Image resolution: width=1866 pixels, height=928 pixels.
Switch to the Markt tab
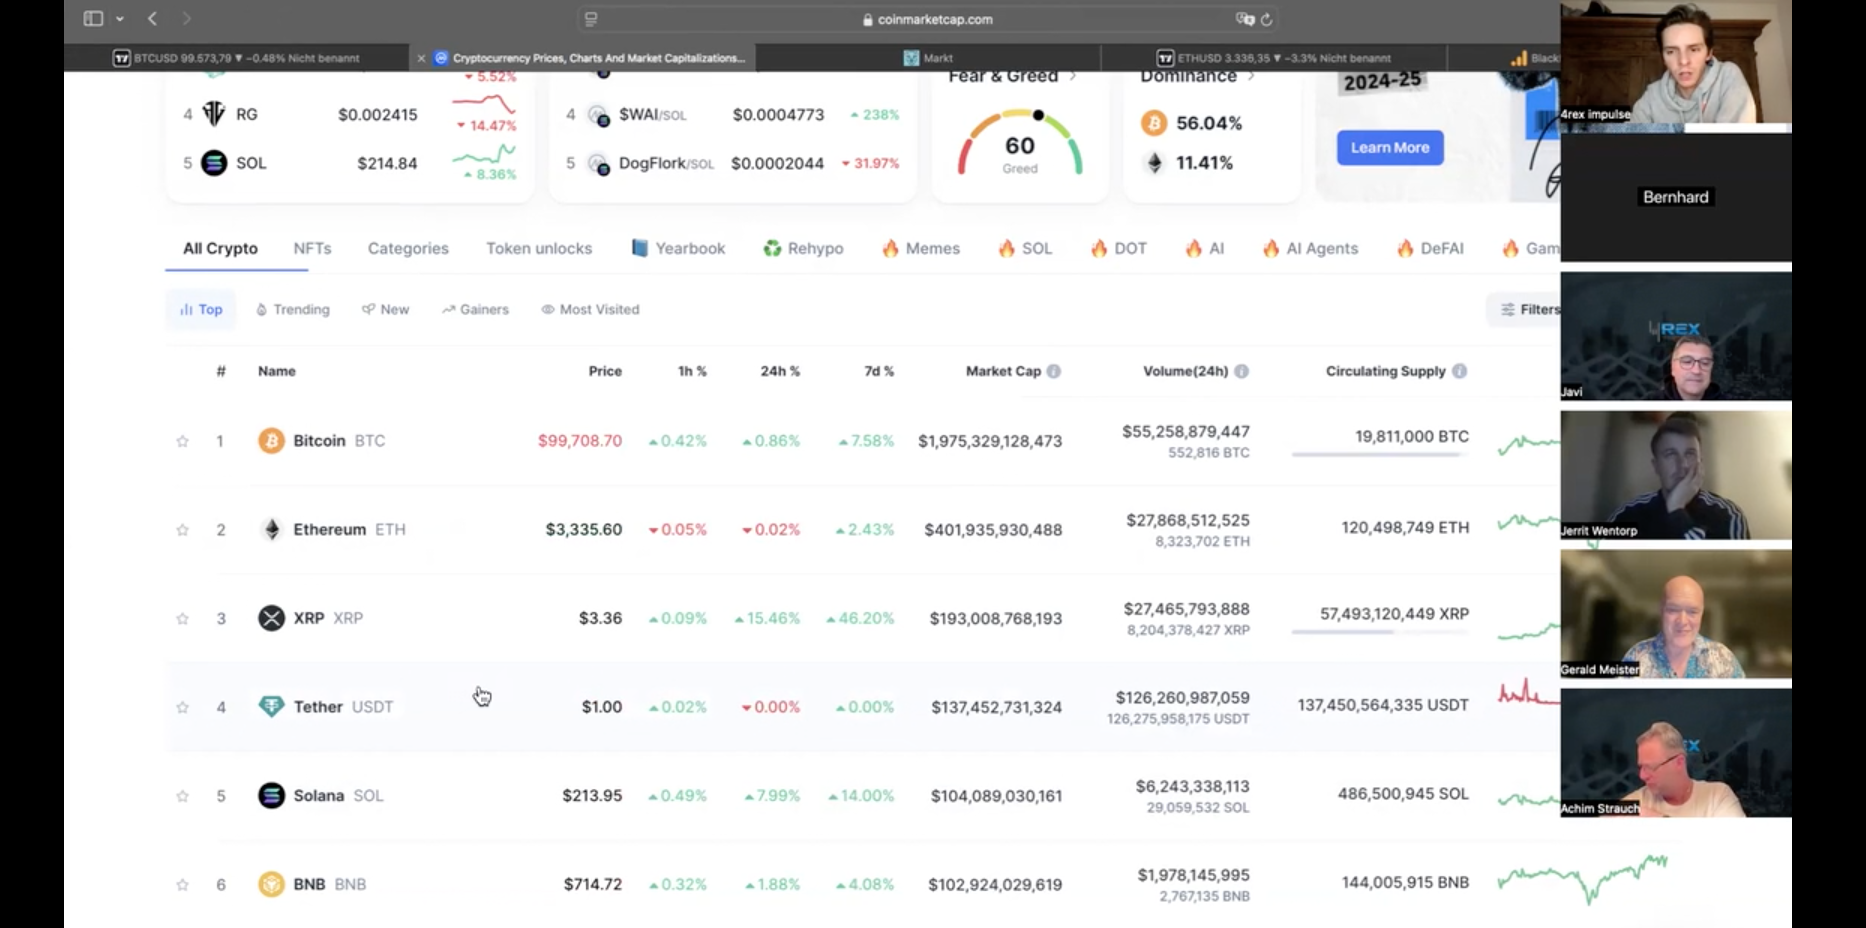coord(928,58)
